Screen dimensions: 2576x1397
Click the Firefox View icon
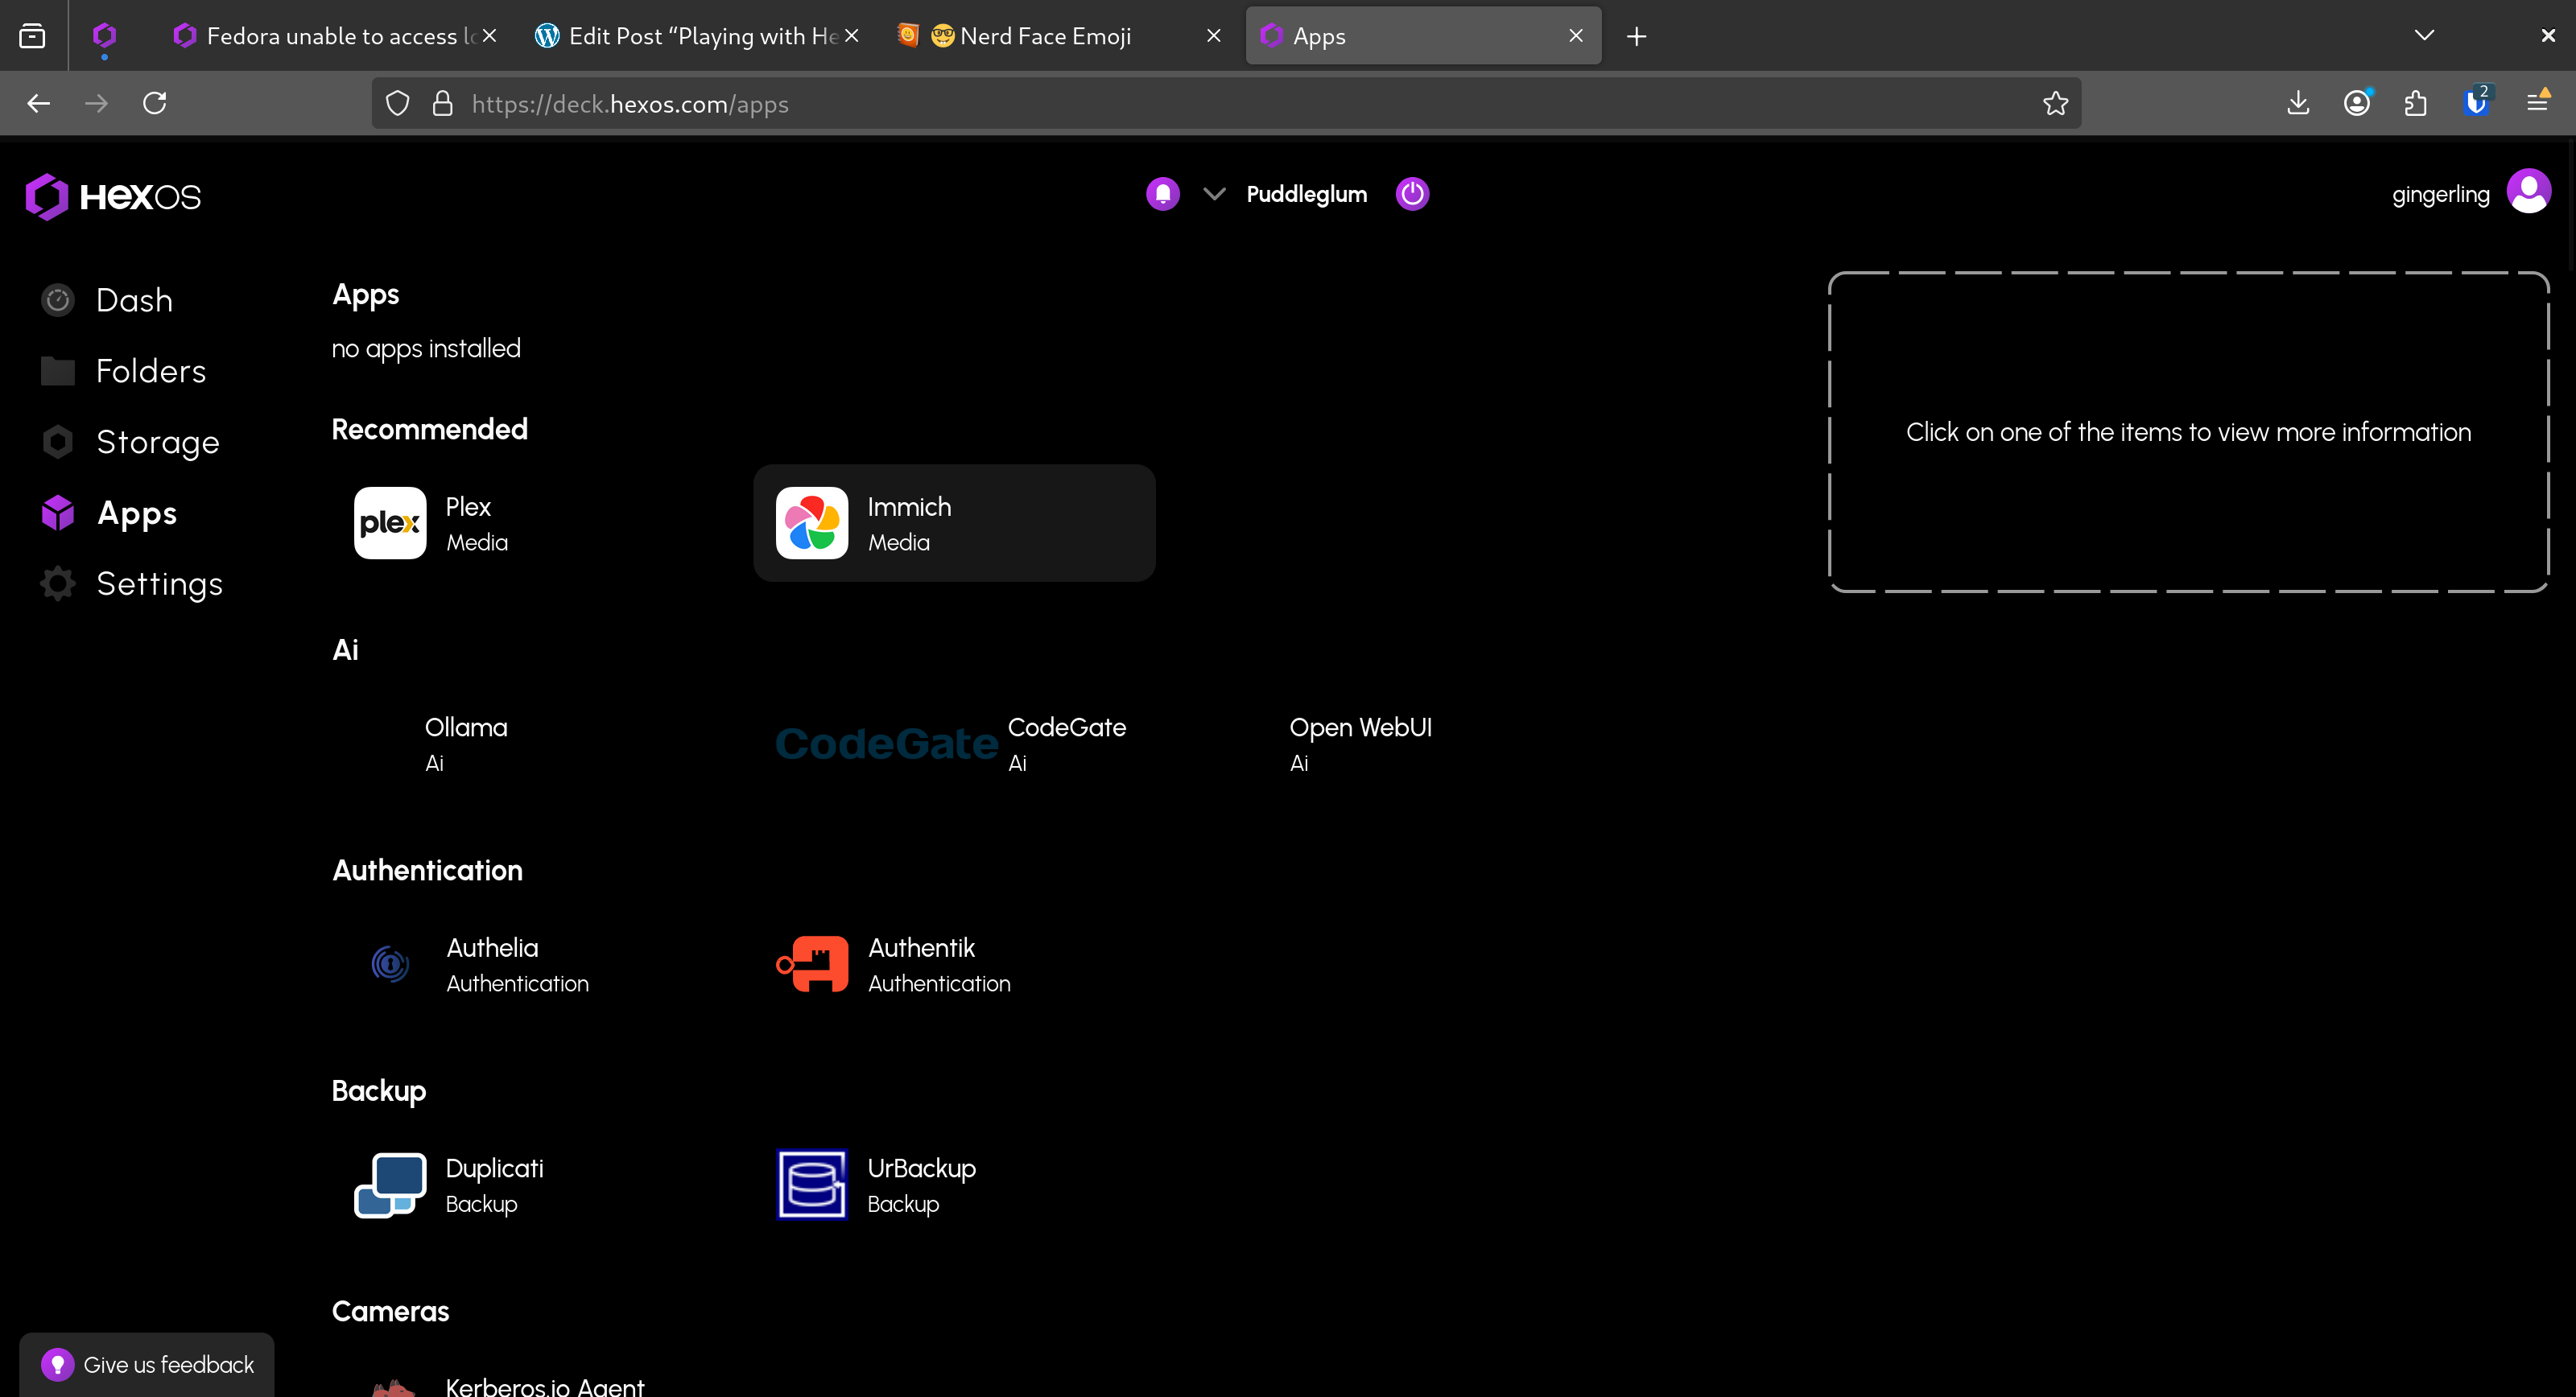[32, 36]
